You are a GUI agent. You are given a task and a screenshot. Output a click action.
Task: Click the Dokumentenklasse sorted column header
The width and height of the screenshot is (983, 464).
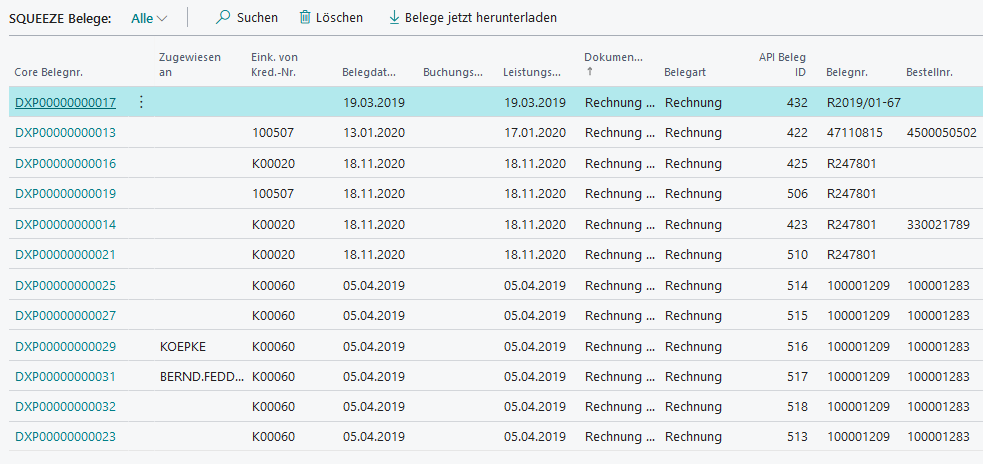coord(613,58)
